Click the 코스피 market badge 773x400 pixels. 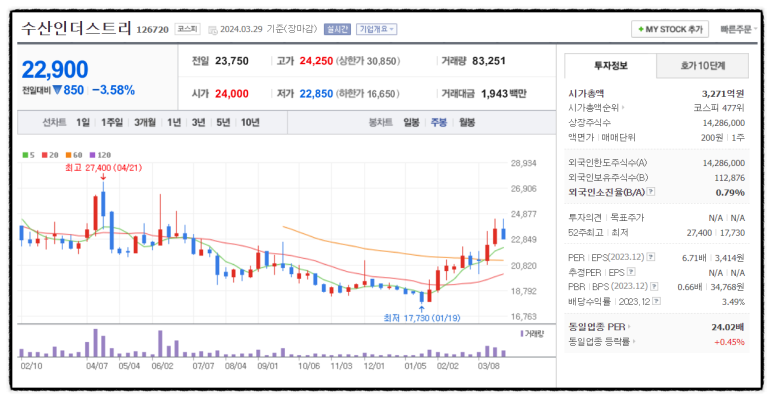coord(187,29)
